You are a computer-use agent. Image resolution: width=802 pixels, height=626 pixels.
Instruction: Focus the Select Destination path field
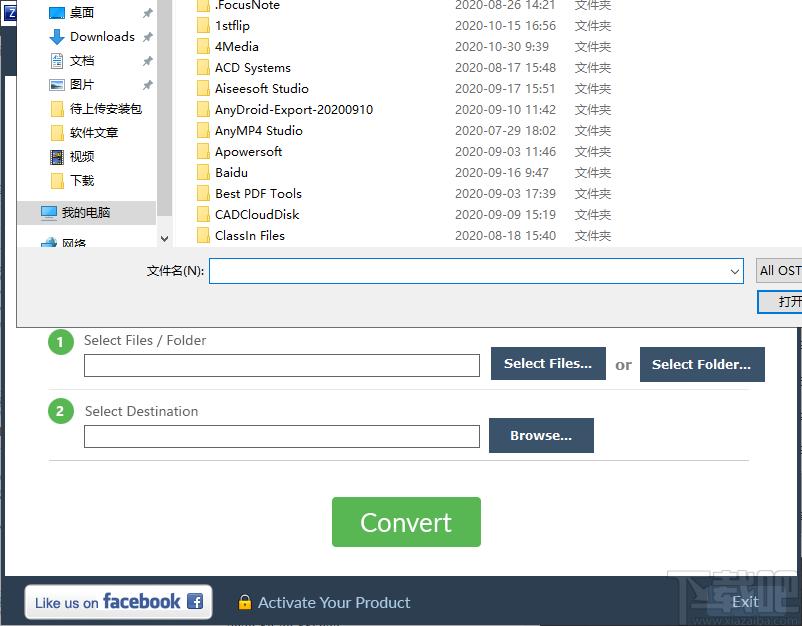(x=281, y=437)
